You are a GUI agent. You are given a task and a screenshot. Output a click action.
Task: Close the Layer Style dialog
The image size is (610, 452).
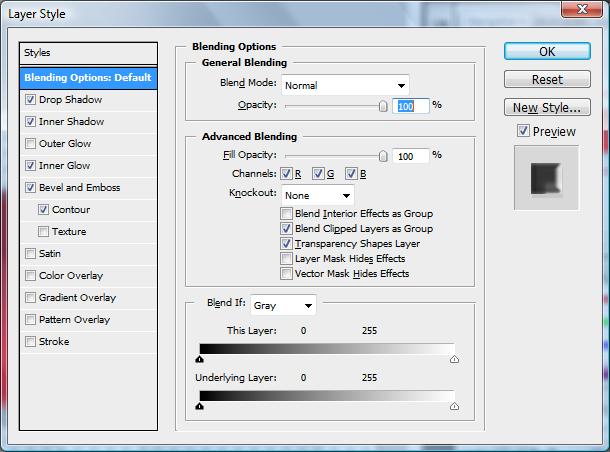pyautogui.click(x=582, y=9)
